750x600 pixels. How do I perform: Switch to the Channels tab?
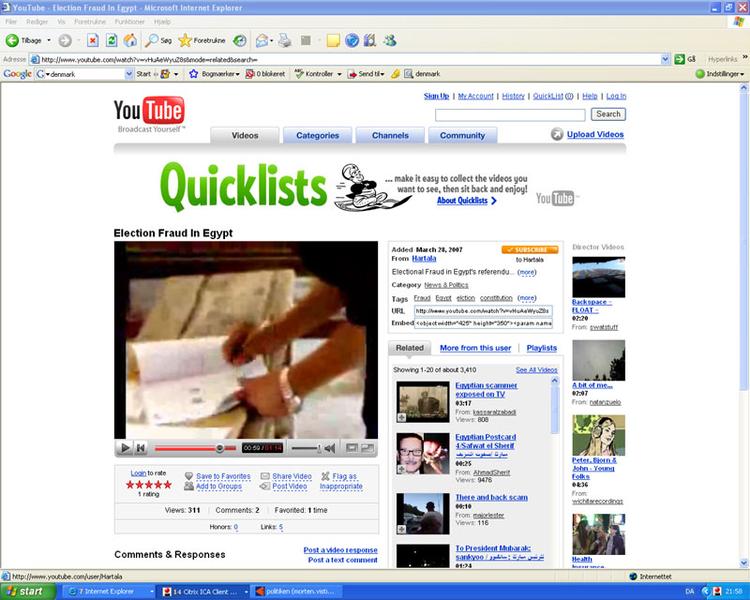point(390,135)
